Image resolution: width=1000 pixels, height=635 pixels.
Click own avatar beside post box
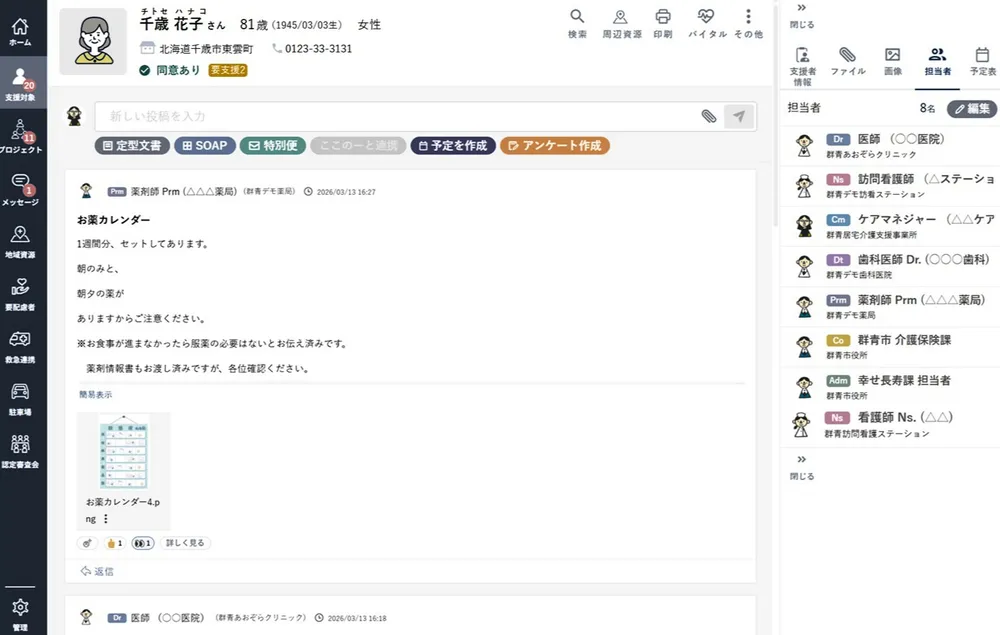click(75, 116)
